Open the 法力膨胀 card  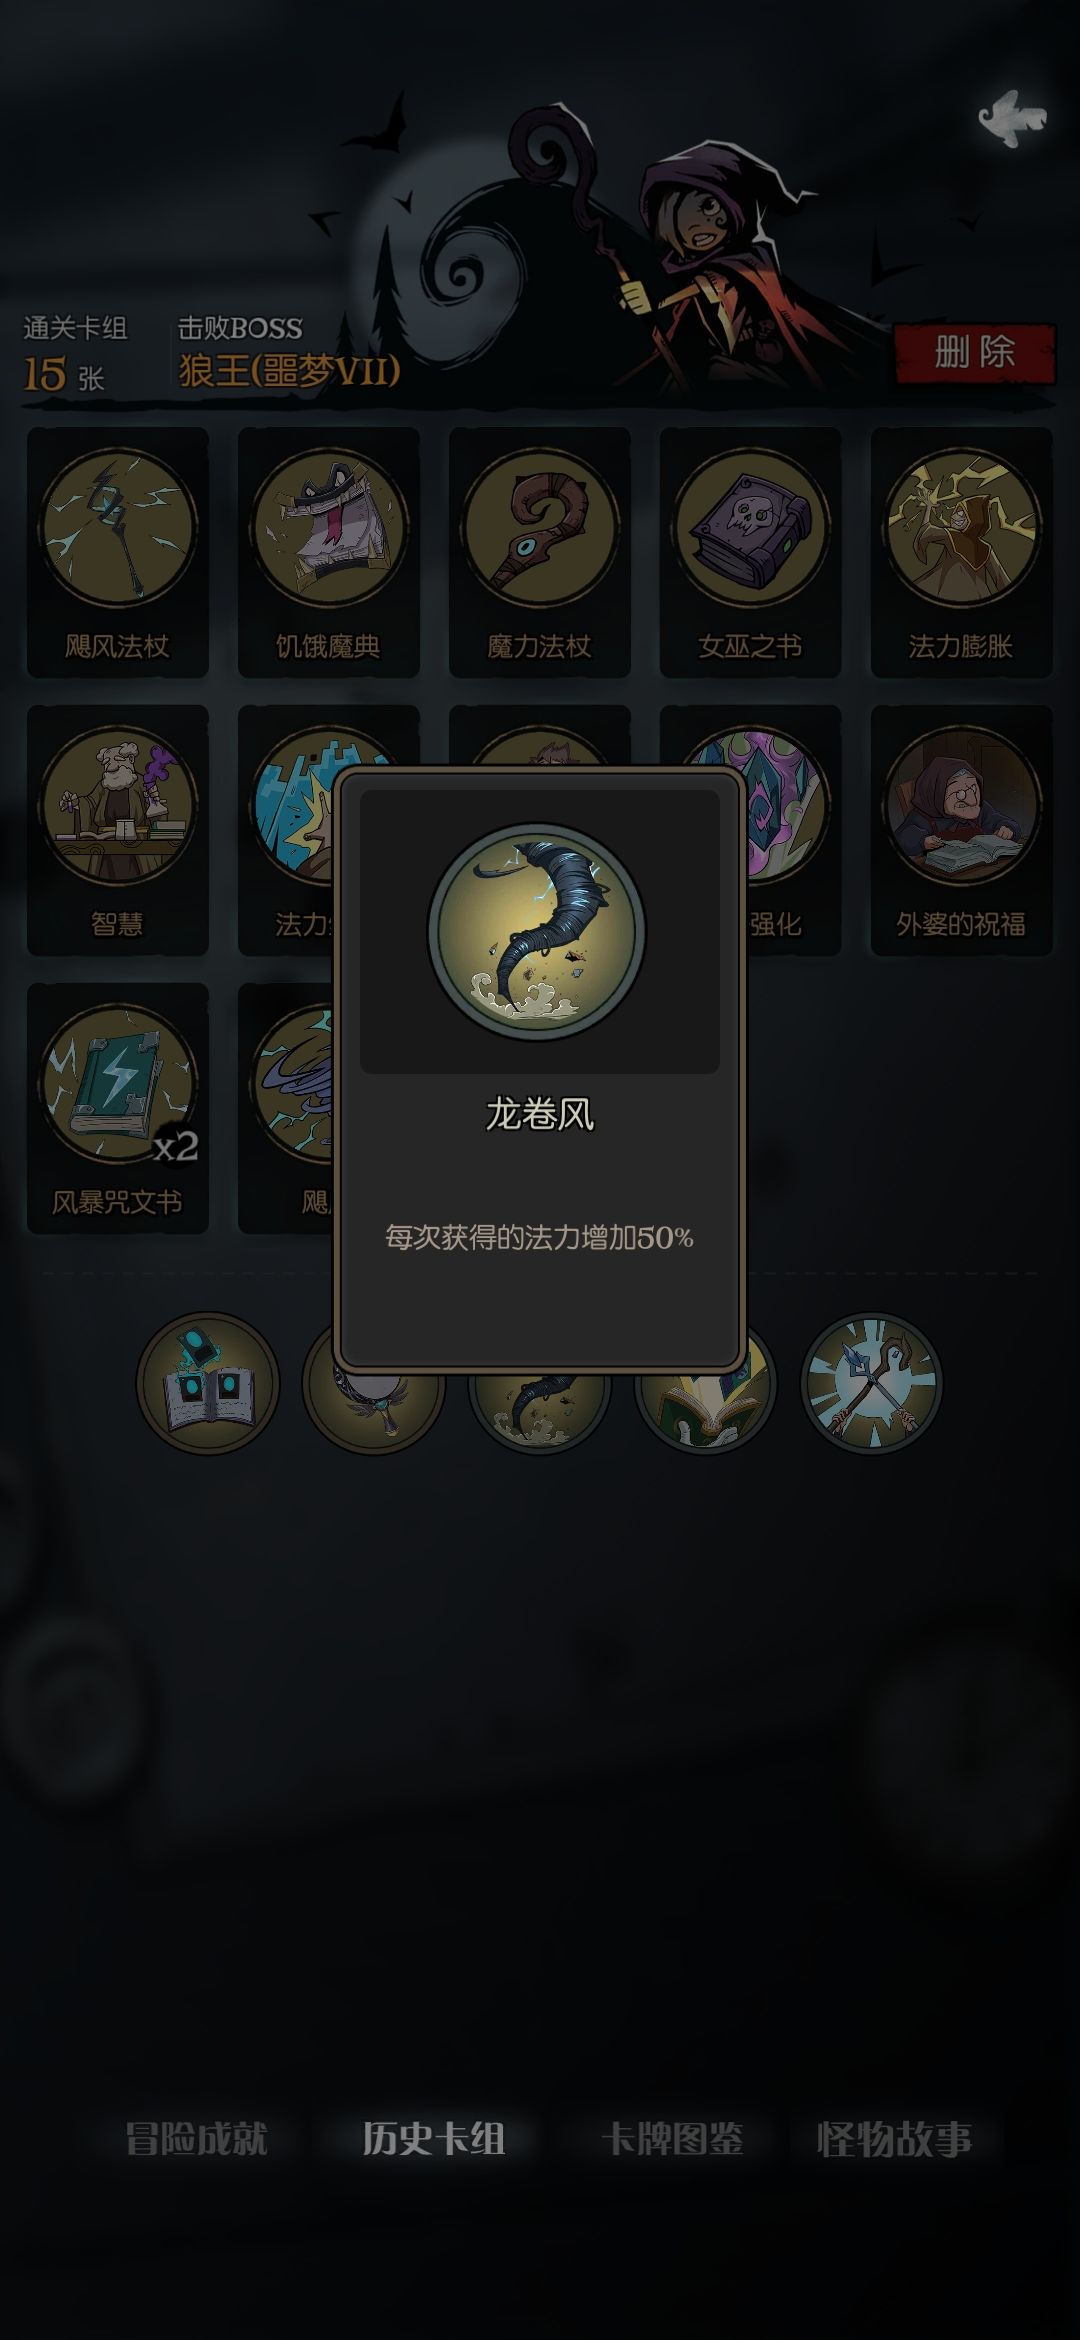coord(961,552)
